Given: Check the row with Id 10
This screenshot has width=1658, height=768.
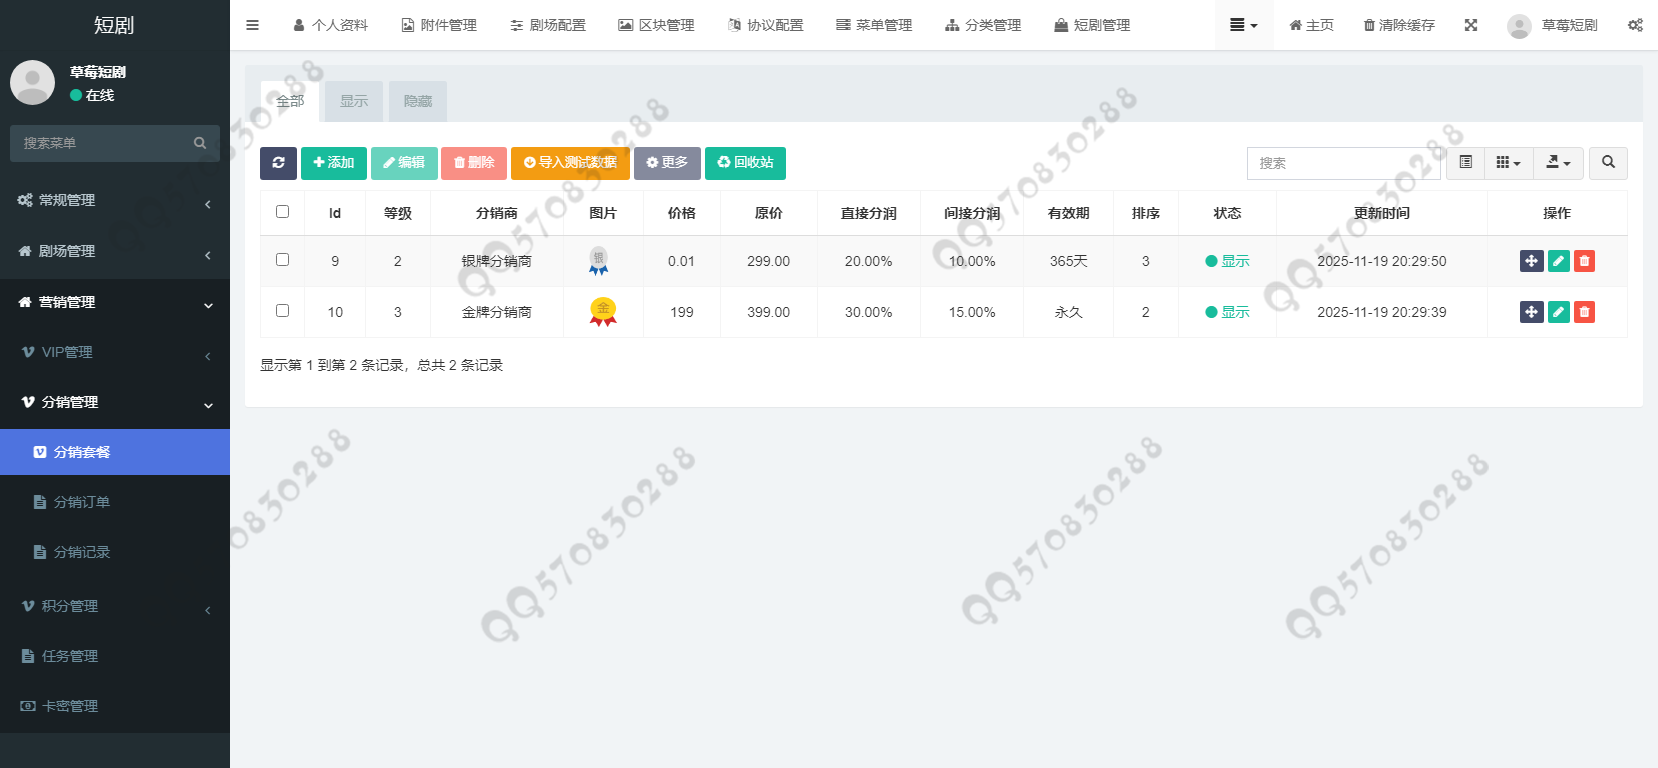Looking at the screenshot, I should [282, 311].
